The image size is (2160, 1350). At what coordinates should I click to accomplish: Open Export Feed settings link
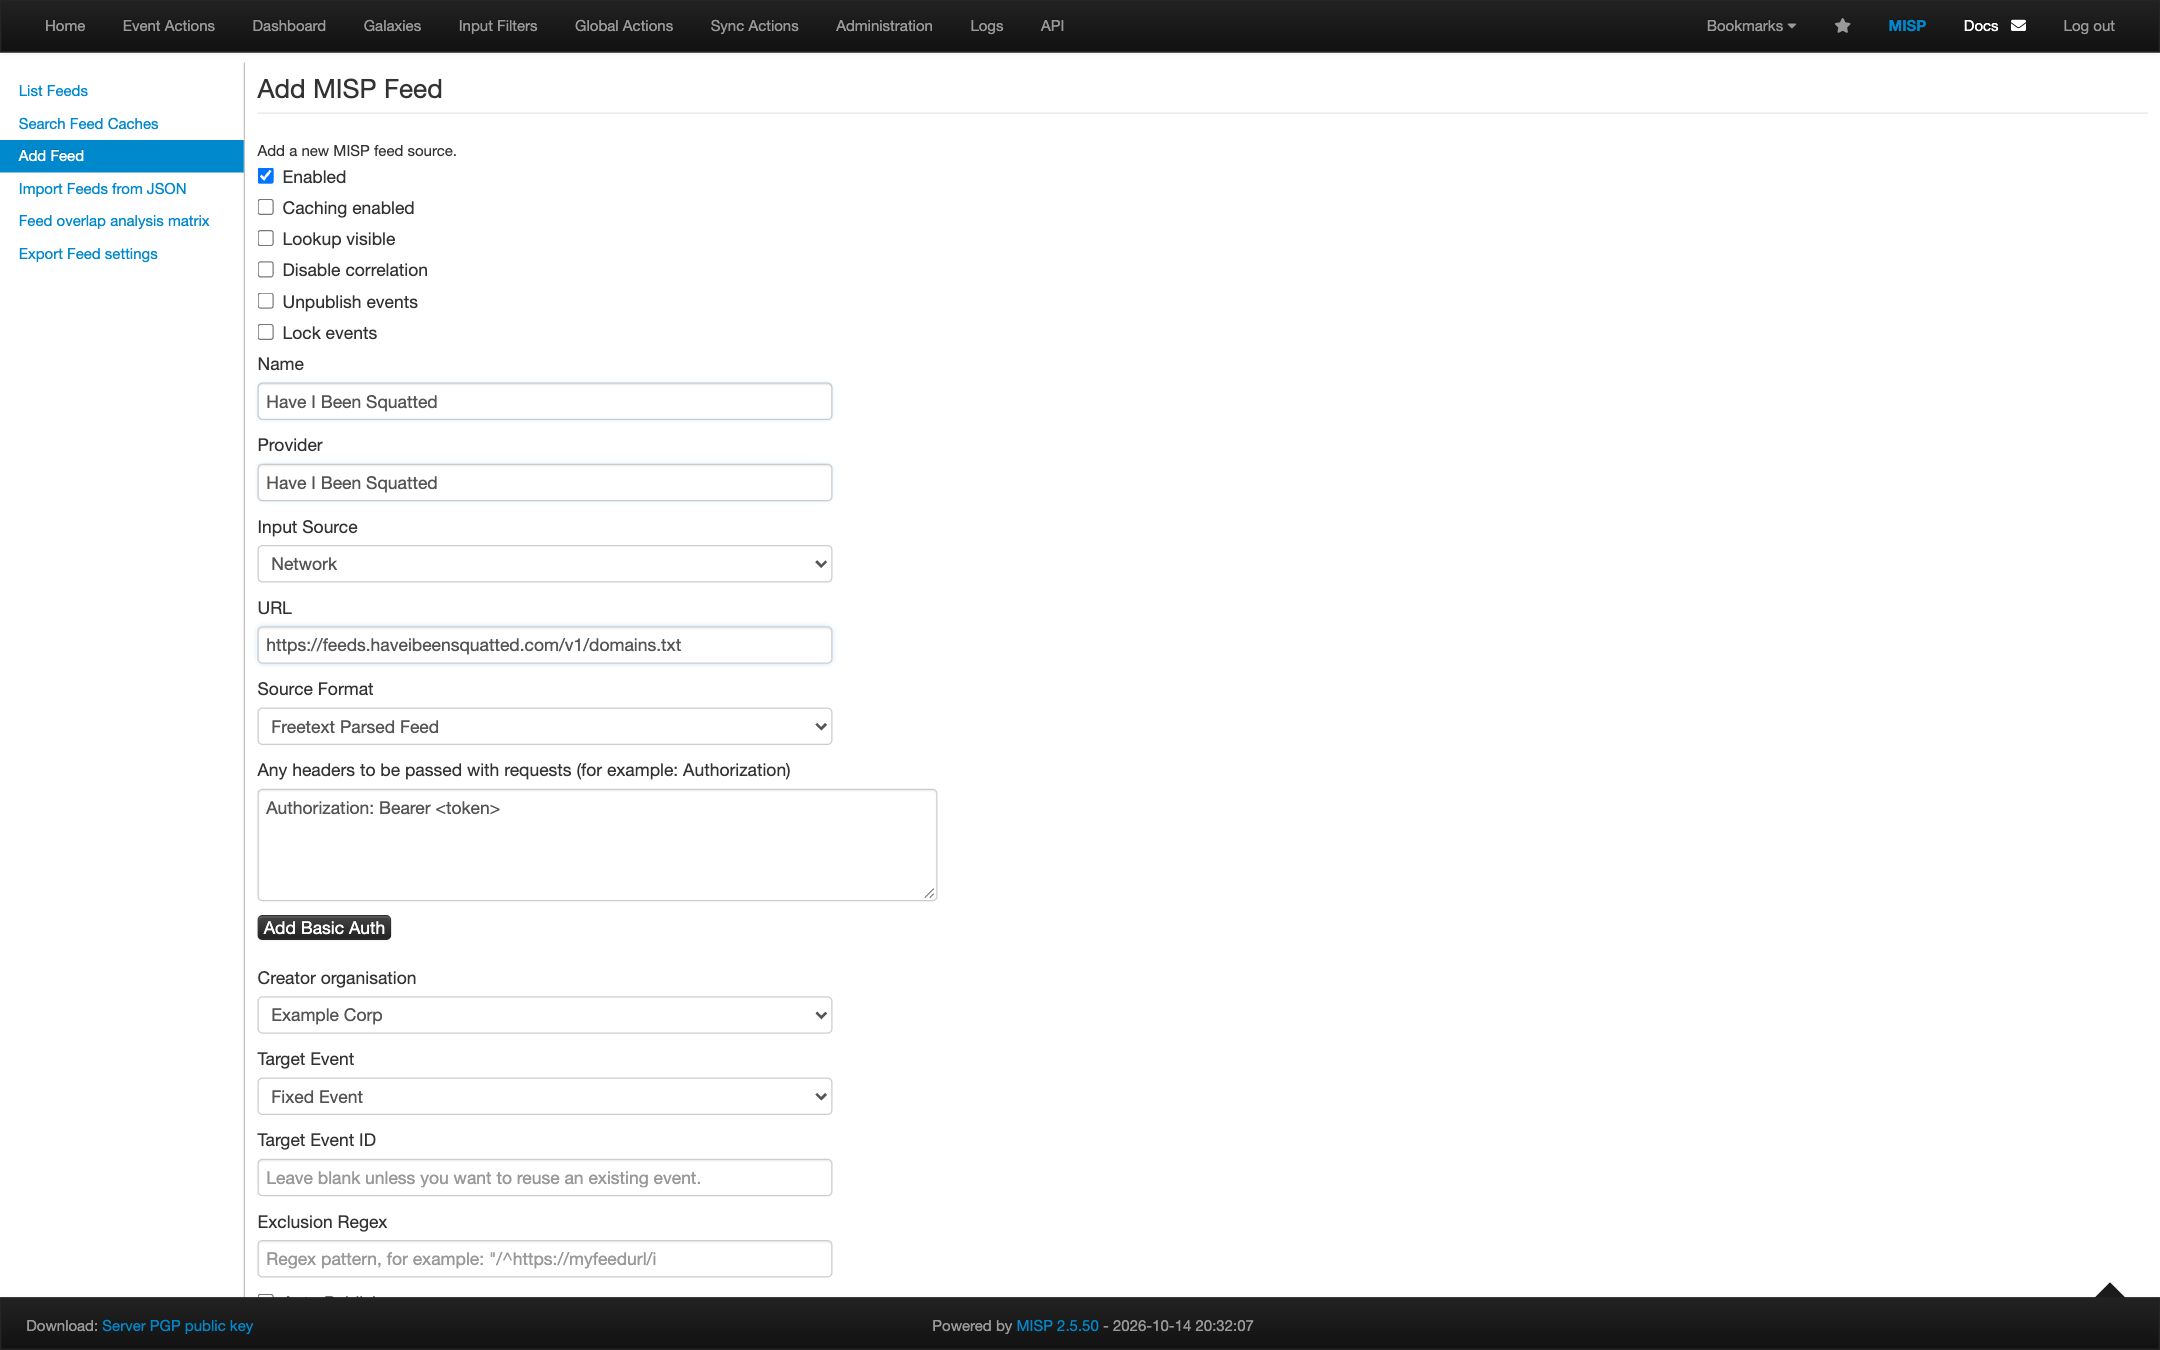pyautogui.click(x=88, y=254)
